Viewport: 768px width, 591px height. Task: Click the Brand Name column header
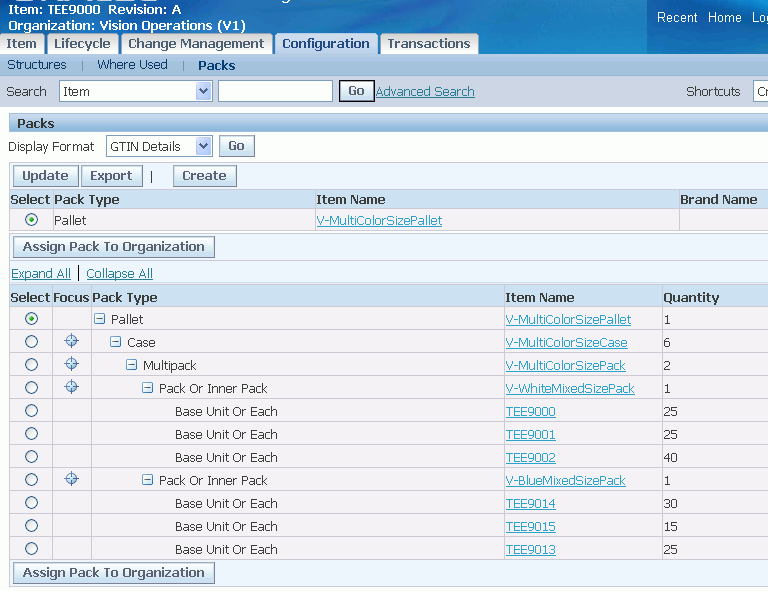click(719, 199)
